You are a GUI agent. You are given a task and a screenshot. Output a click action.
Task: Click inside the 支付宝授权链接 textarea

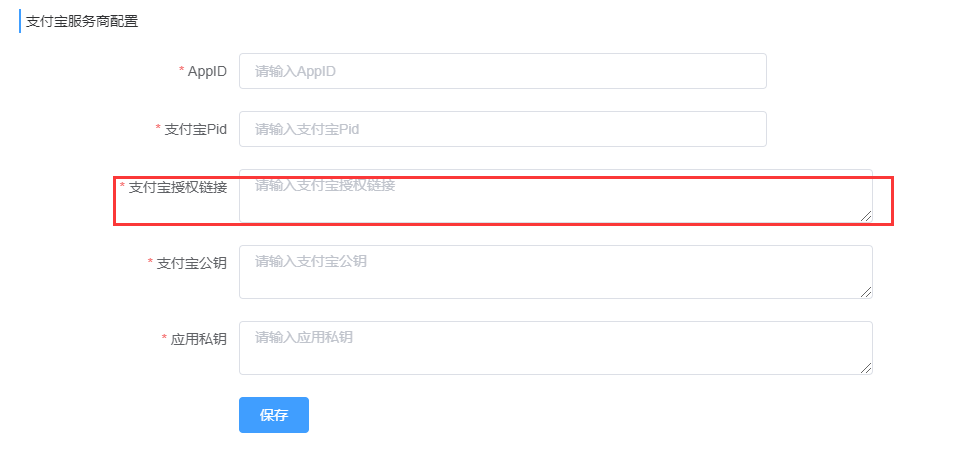[x=555, y=196]
